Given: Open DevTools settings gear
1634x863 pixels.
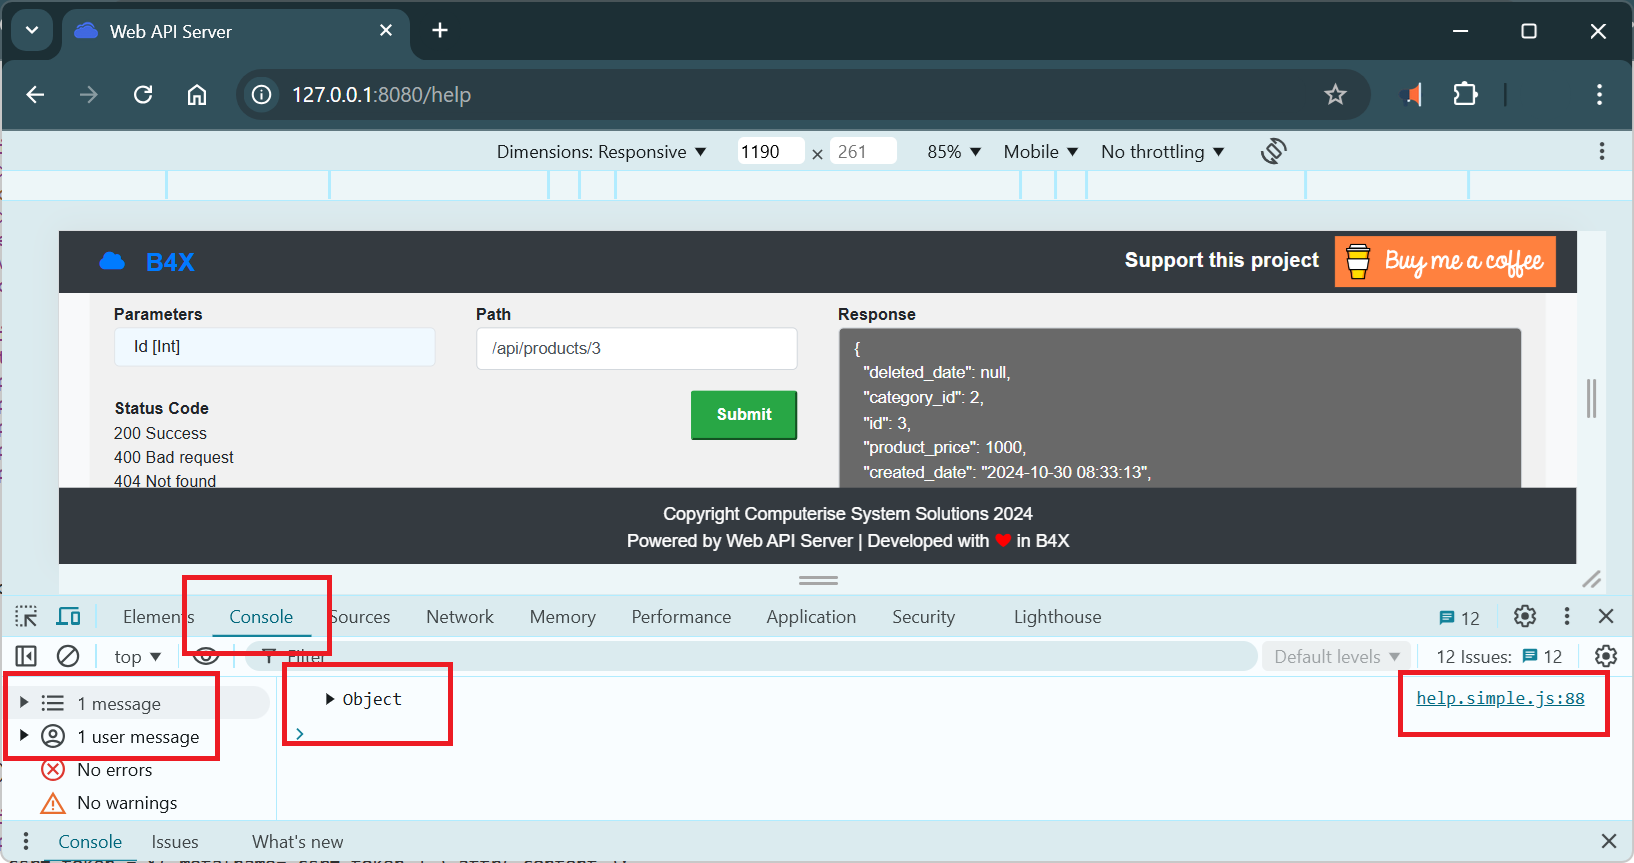Looking at the screenshot, I should (x=1525, y=616).
